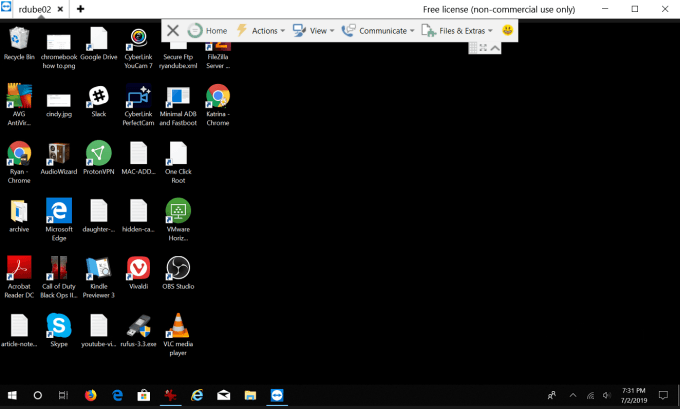
Task: Open the Home item in TeamViewer toolbar
Action: tap(207, 30)
